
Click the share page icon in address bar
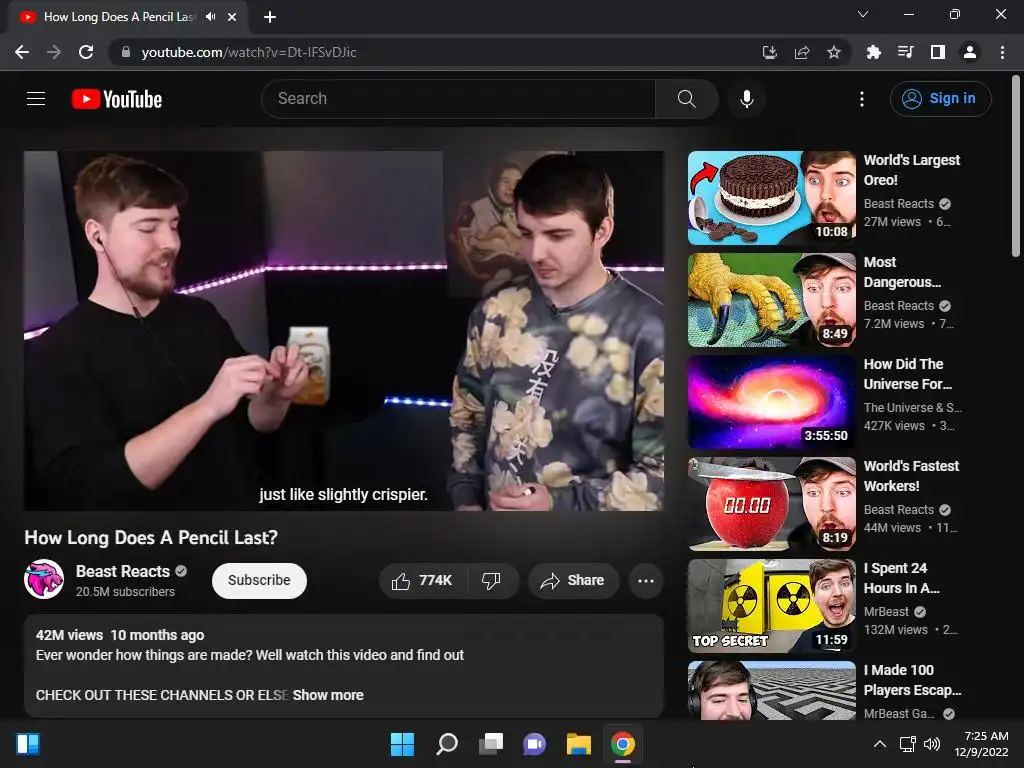tap(802, 52)
